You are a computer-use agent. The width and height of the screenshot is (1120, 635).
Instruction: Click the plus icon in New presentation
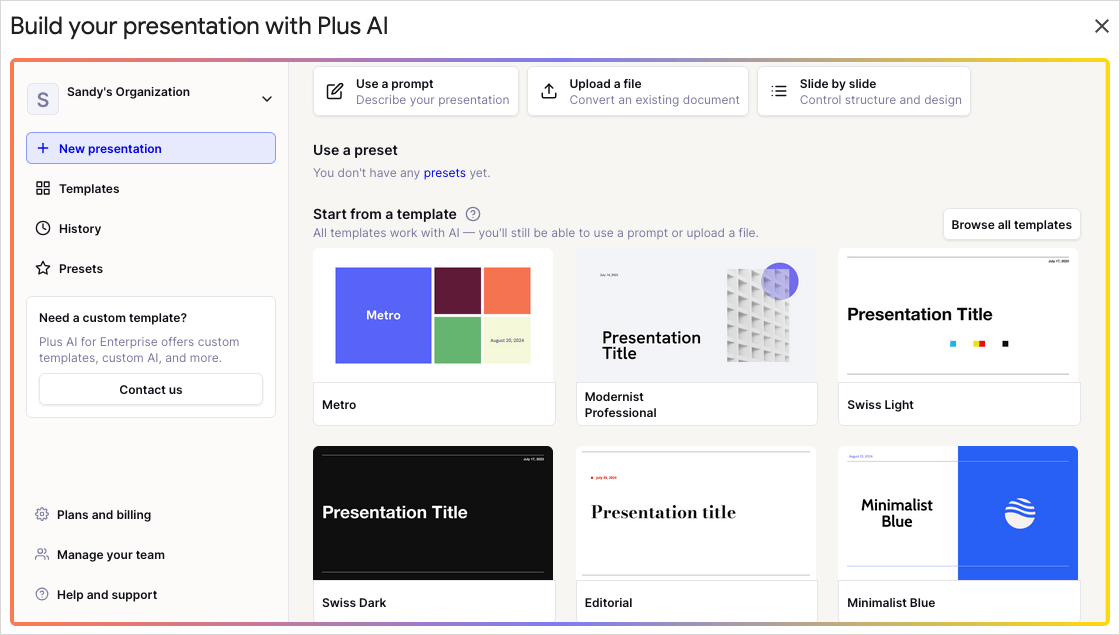tap(43, 148)
